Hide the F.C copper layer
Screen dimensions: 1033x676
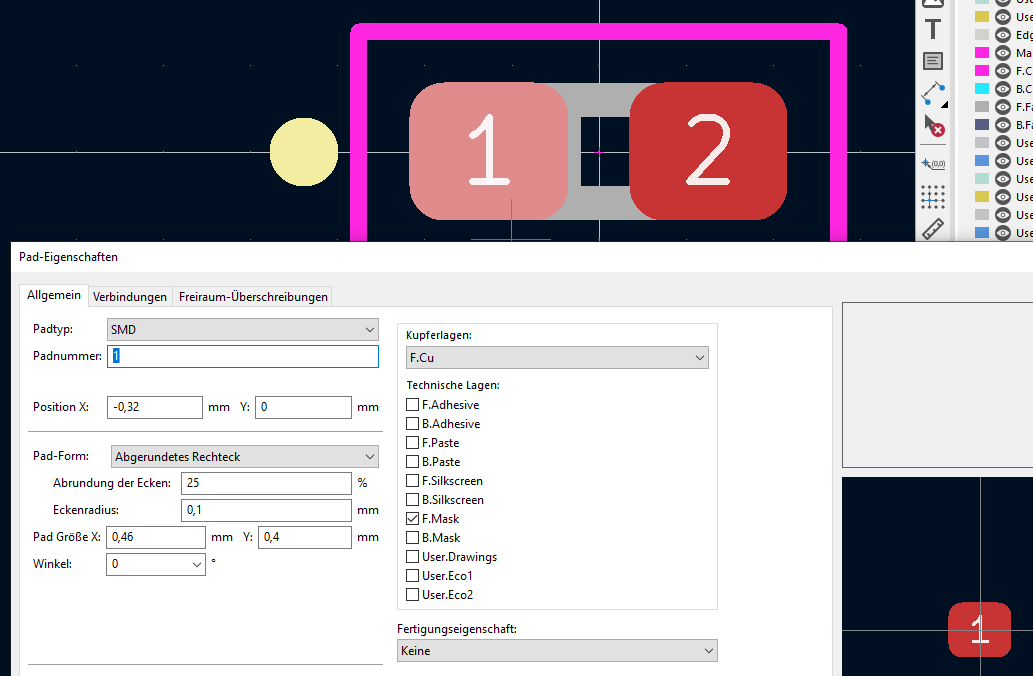[x=1003, y=70]
